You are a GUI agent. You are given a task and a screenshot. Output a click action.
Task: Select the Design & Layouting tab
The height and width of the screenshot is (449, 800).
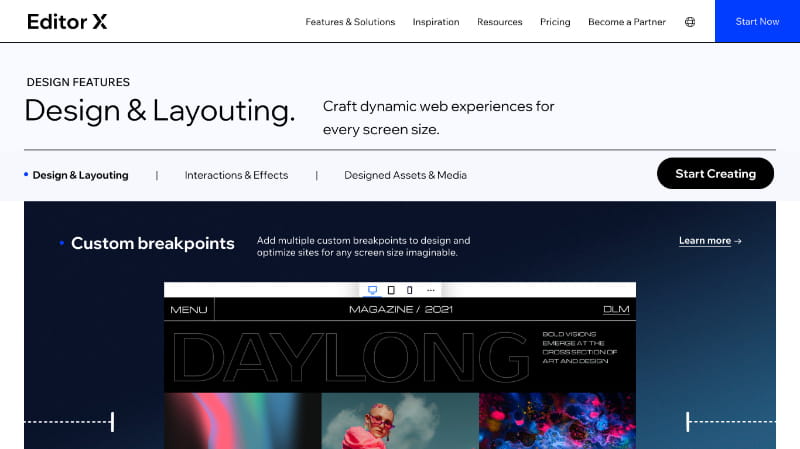(80, 175)
